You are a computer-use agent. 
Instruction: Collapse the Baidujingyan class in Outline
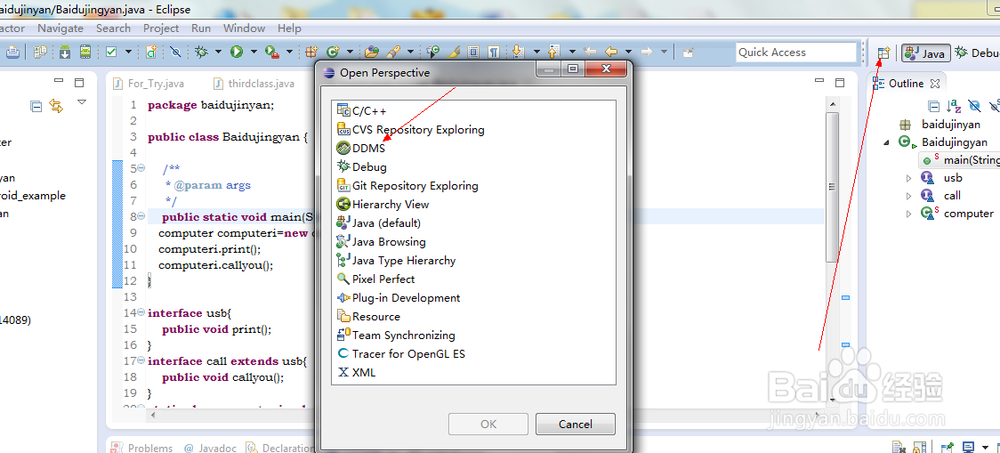point(886,143)
